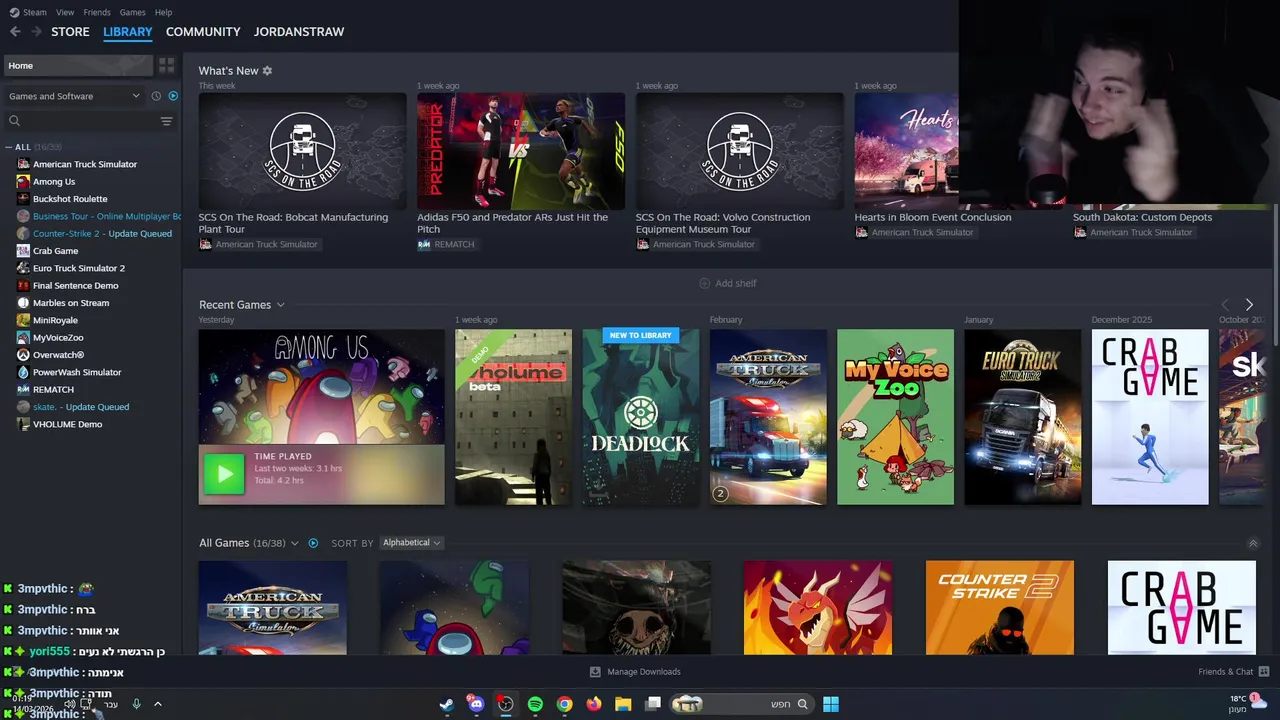Toggle the ready-to-play filter icon

point(173,96)
